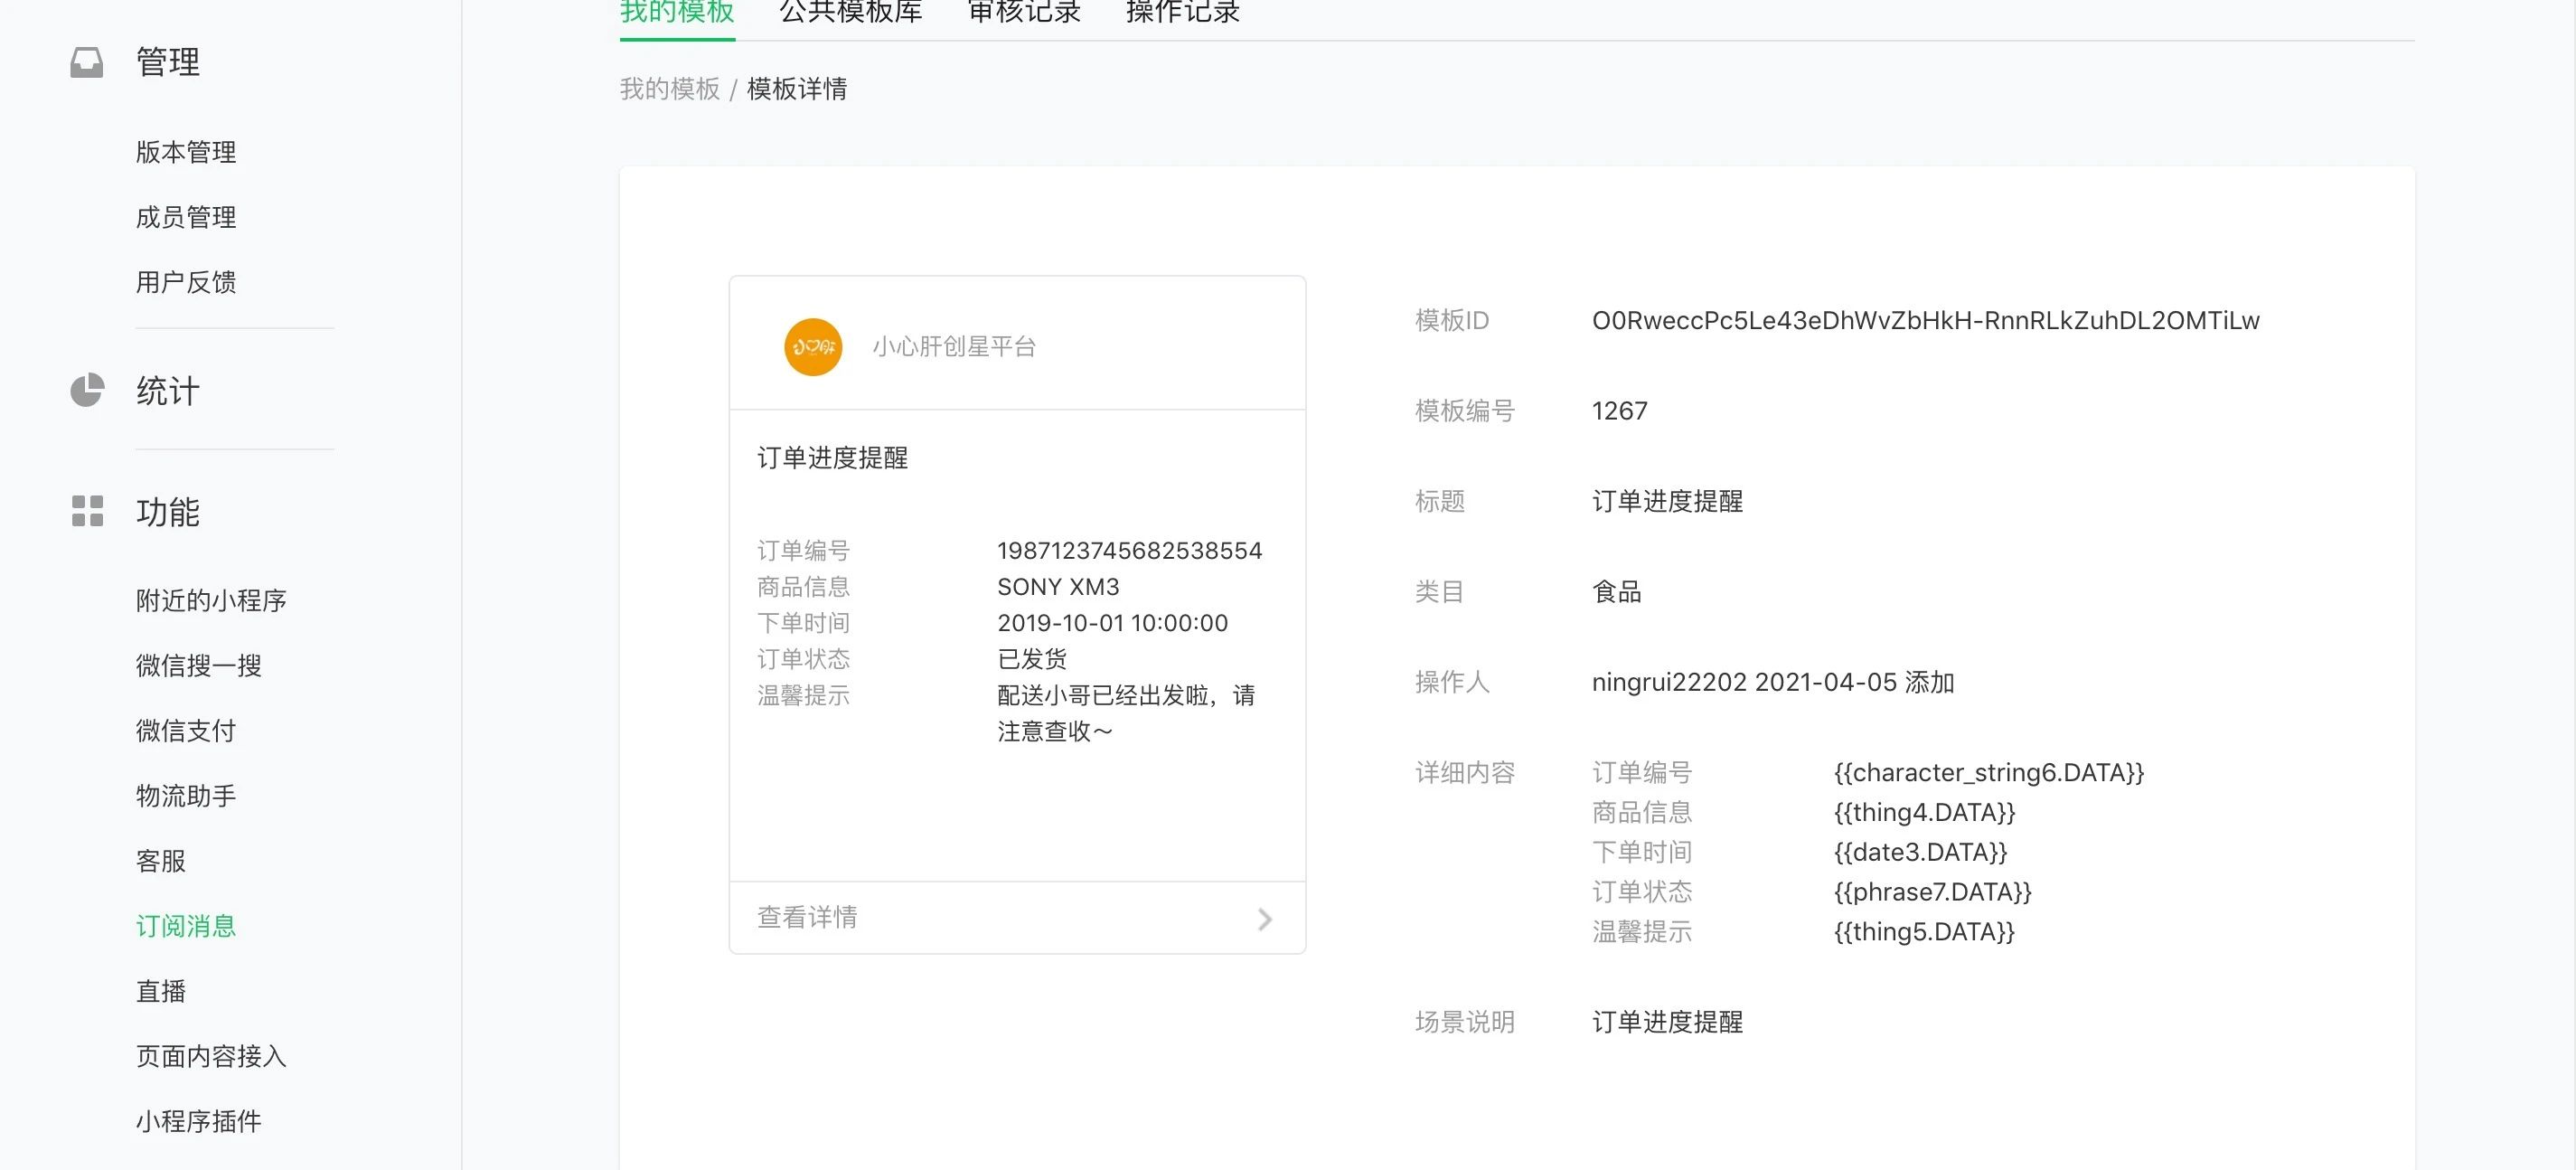Select the 我的模板 tab

pyautogui.click(x=677, y=14)
